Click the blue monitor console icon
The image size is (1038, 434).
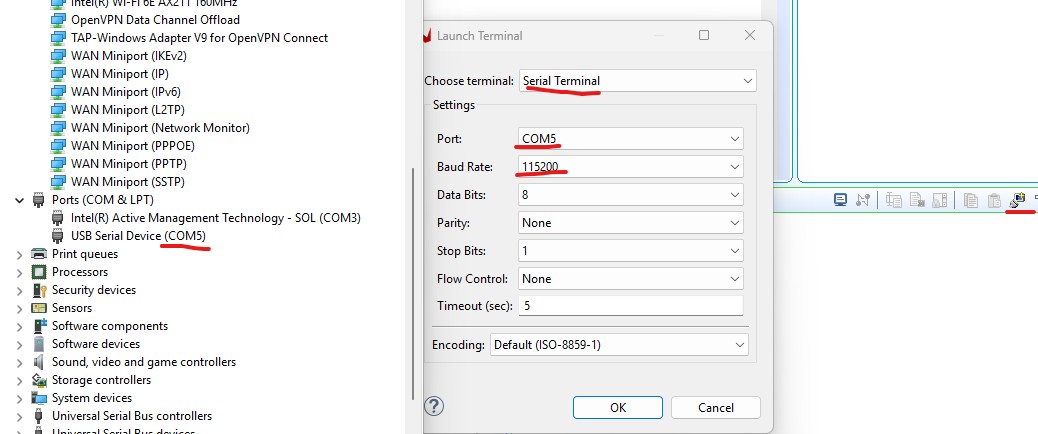click(x=841, y=201)
